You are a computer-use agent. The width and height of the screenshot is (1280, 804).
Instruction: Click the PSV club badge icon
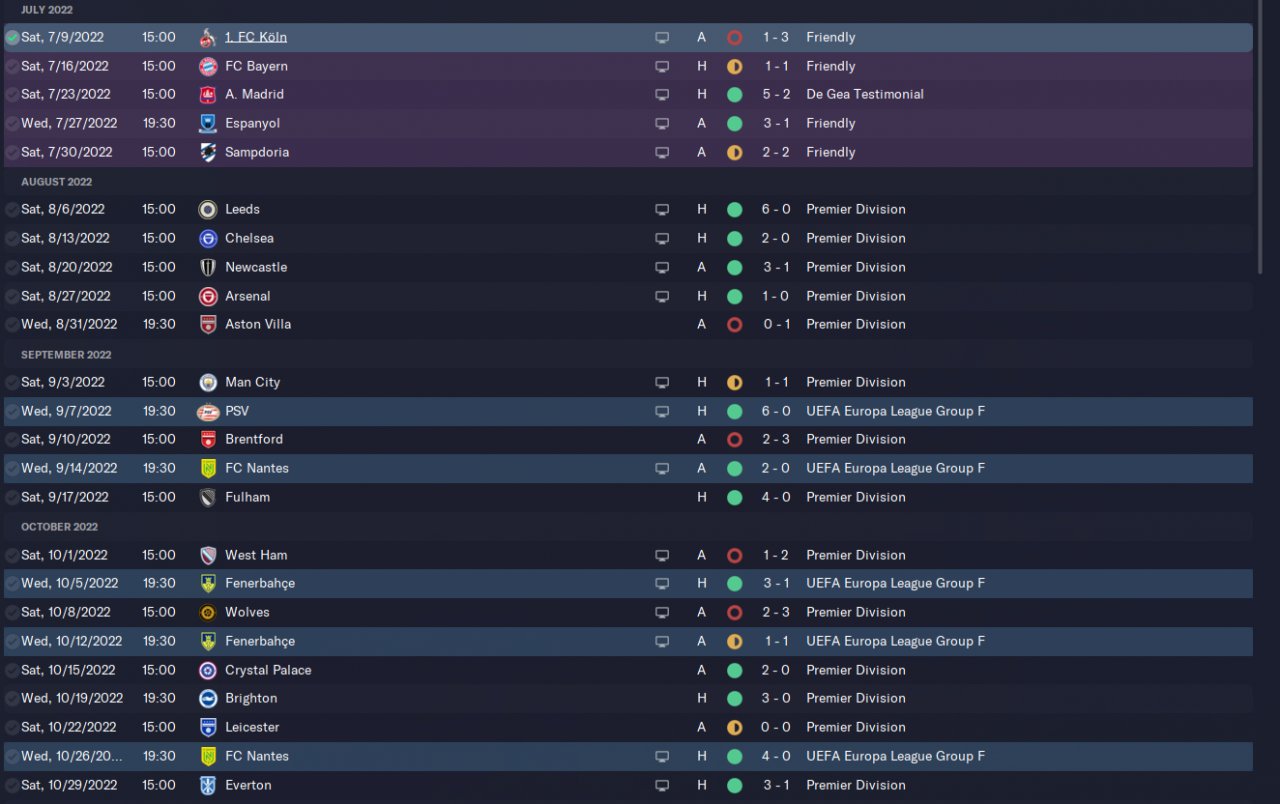(x=208, y=411)
